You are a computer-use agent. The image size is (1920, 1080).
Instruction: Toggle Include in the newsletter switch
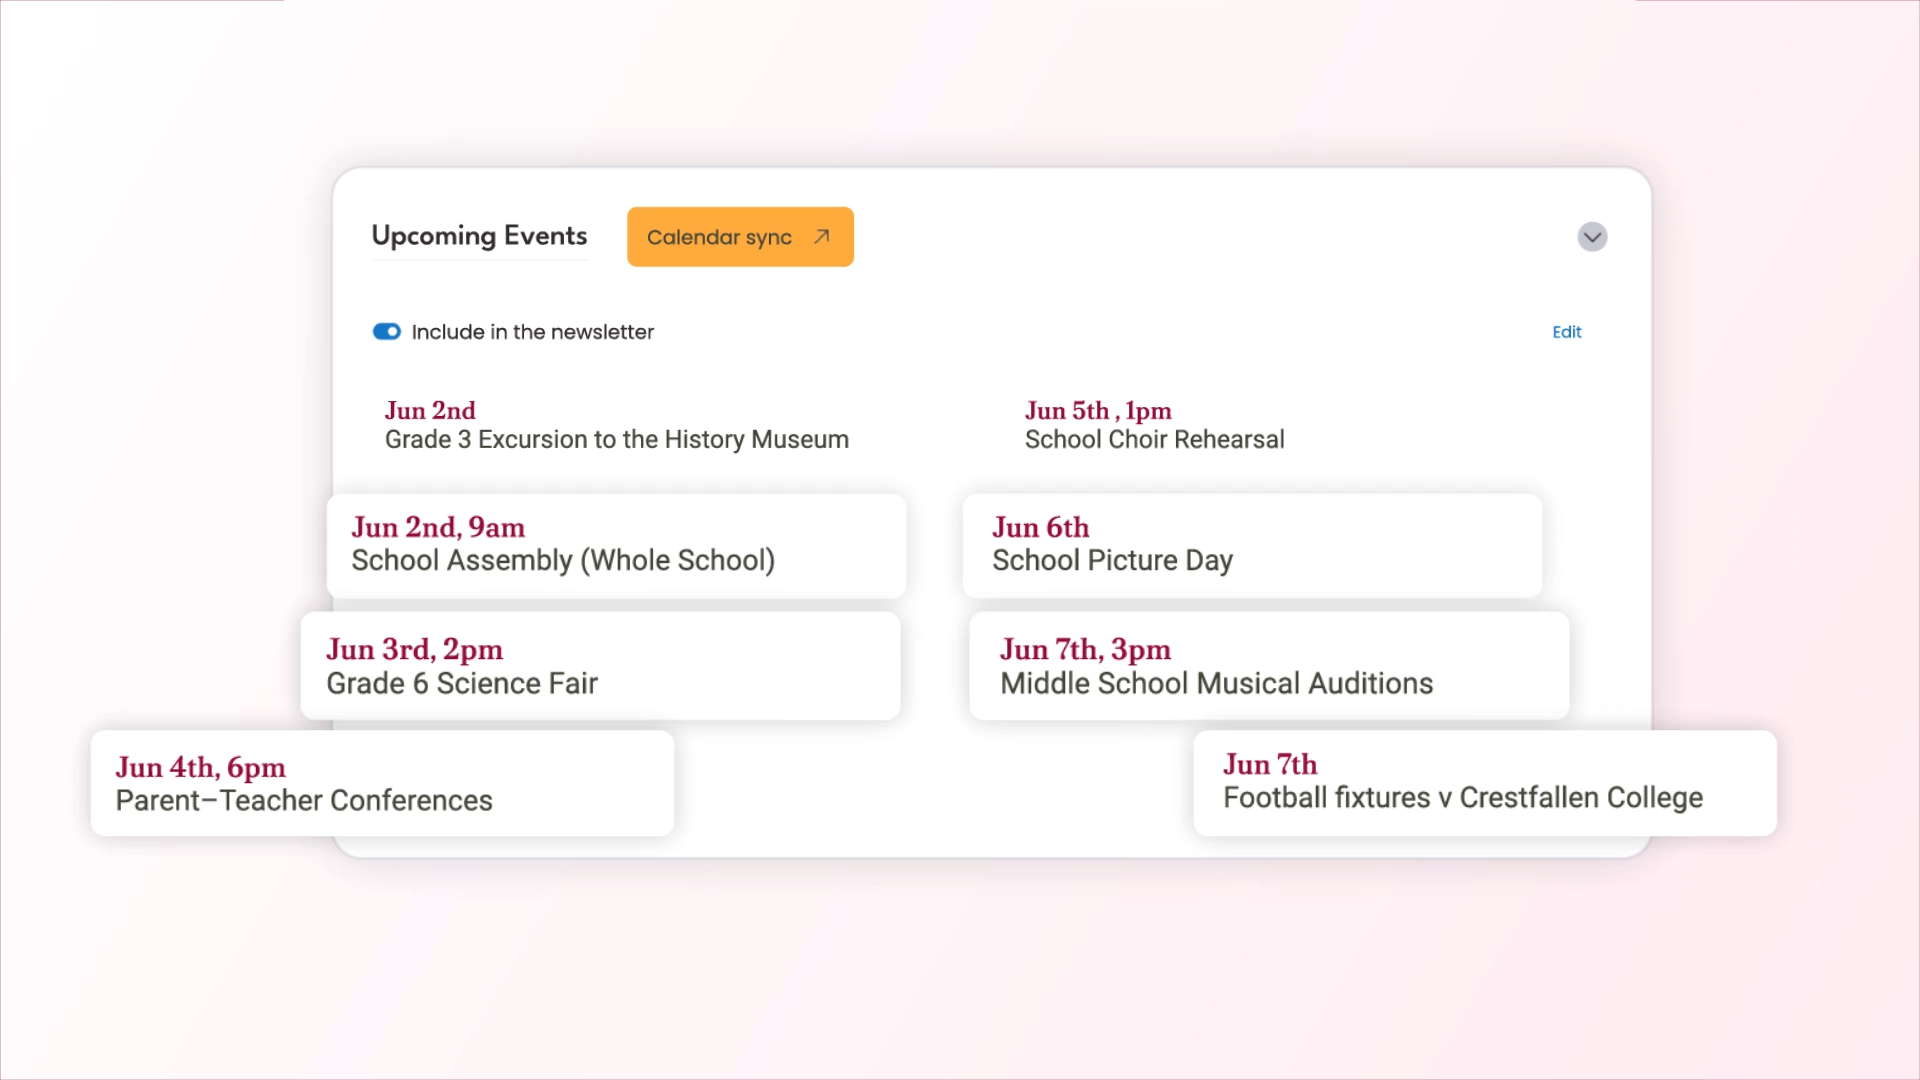pyautogui.click(x=387, y=332)
